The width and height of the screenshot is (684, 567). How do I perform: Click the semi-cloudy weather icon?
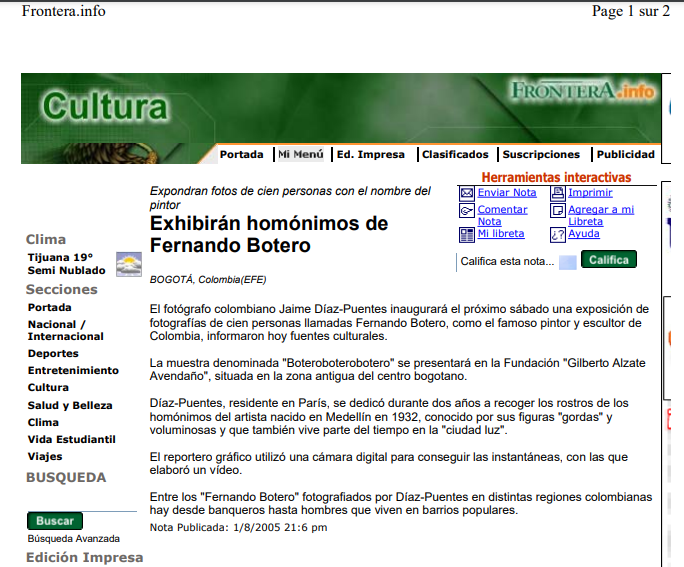[129, 264]
